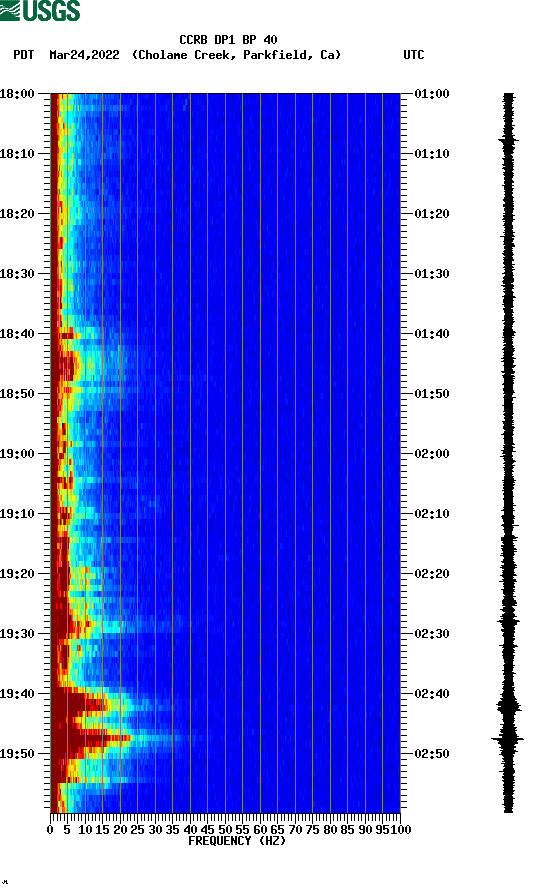Click the 19:20 PDT time label
The image size is (552, 893).
pyautogui.click(x=17, y=574)
